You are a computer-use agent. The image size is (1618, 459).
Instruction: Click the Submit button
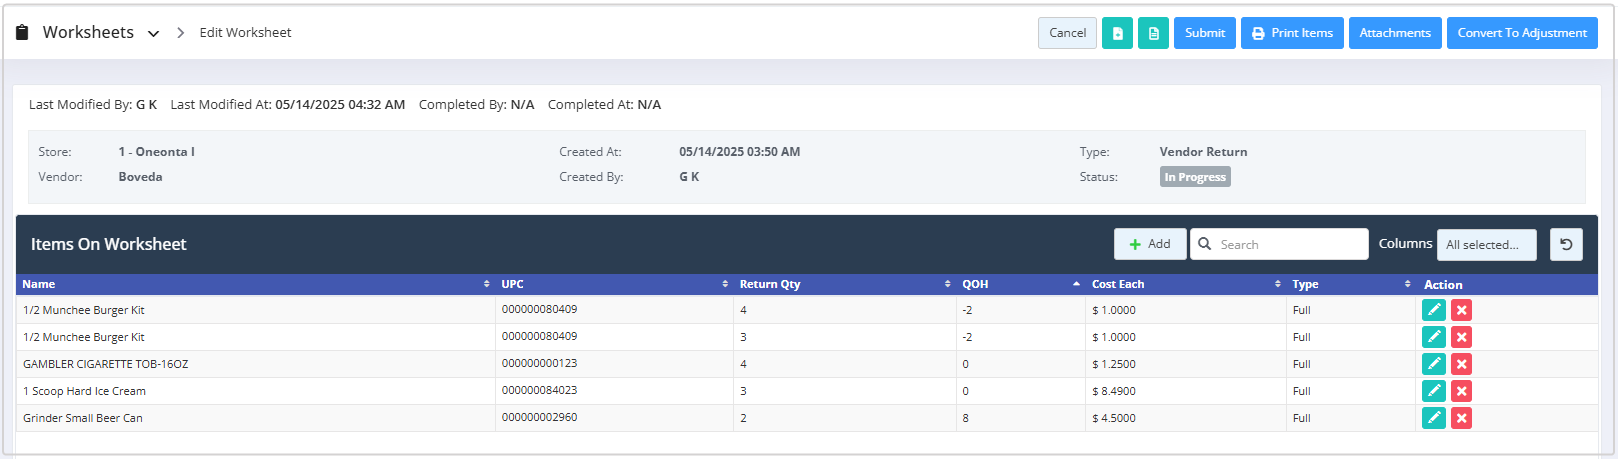pos(1205,33)
